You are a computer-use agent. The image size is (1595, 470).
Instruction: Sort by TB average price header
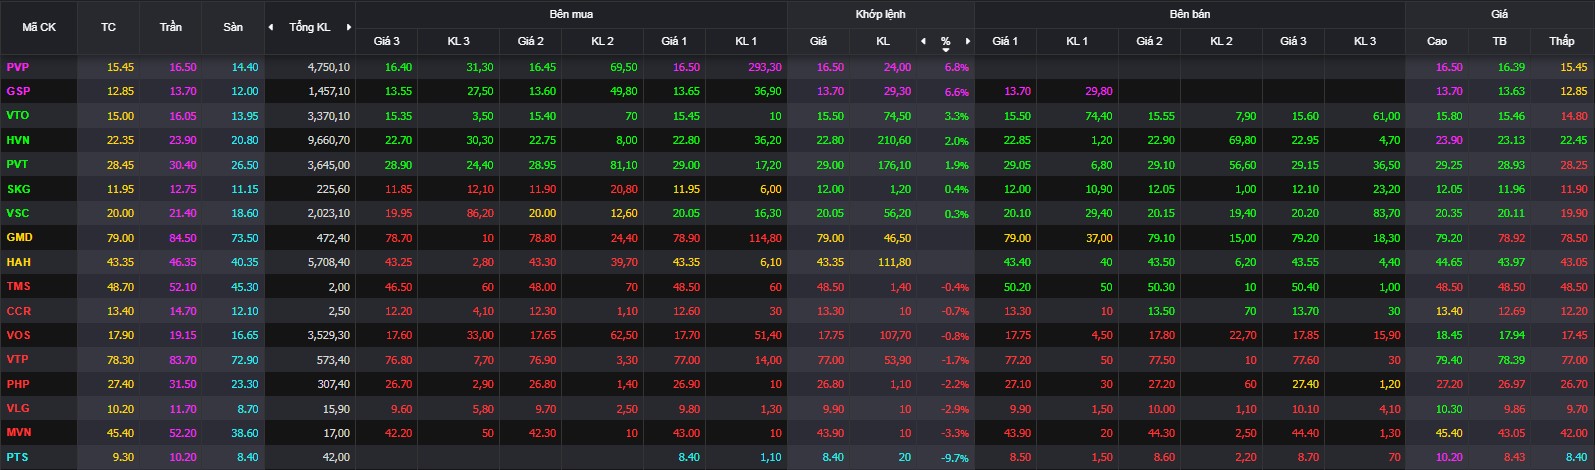pyautogui.click(x=1499, y=41)
